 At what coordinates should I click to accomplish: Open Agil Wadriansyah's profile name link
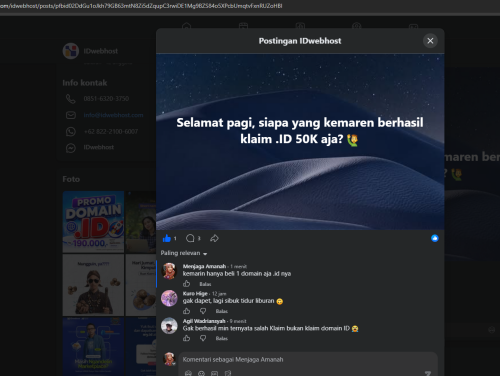(204, 321)
